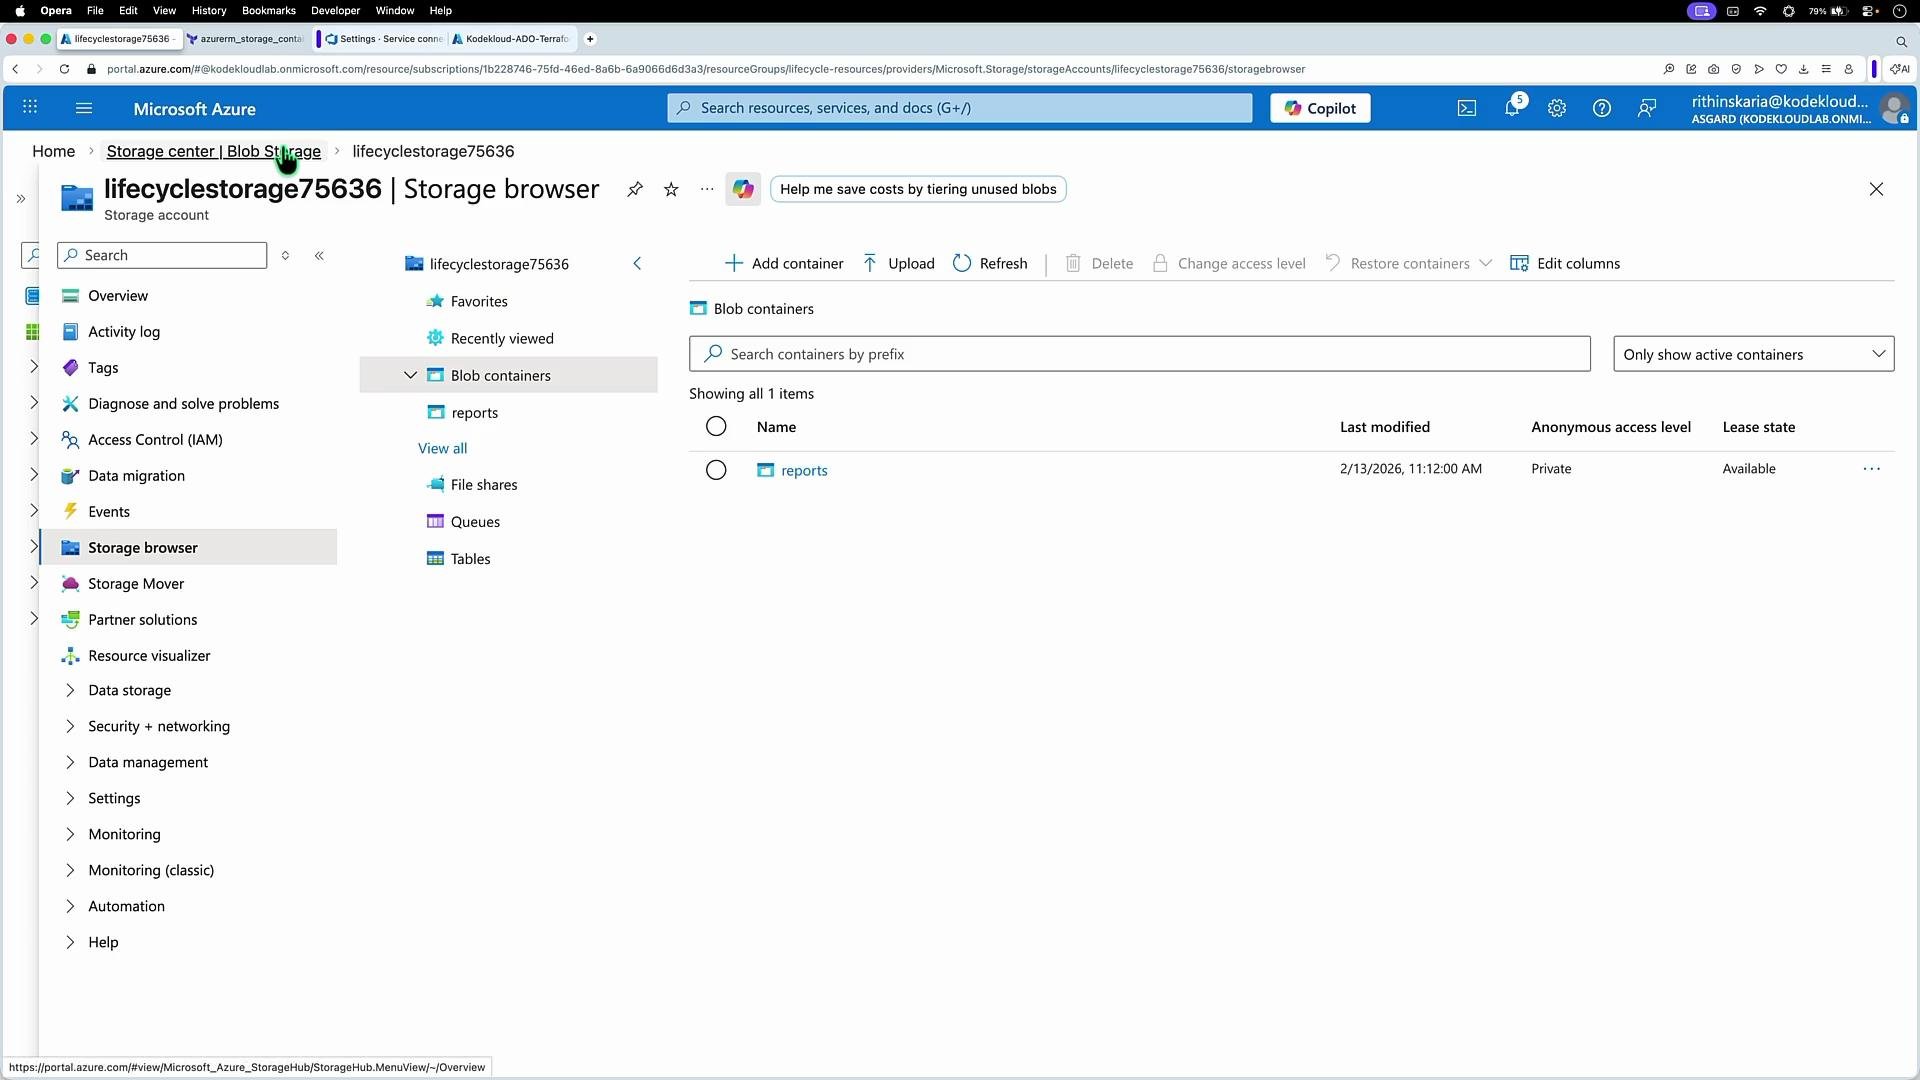Open the Feedback icon in the header
The width and height of the screenshot is (1920, 1080).
[1647, 108]
